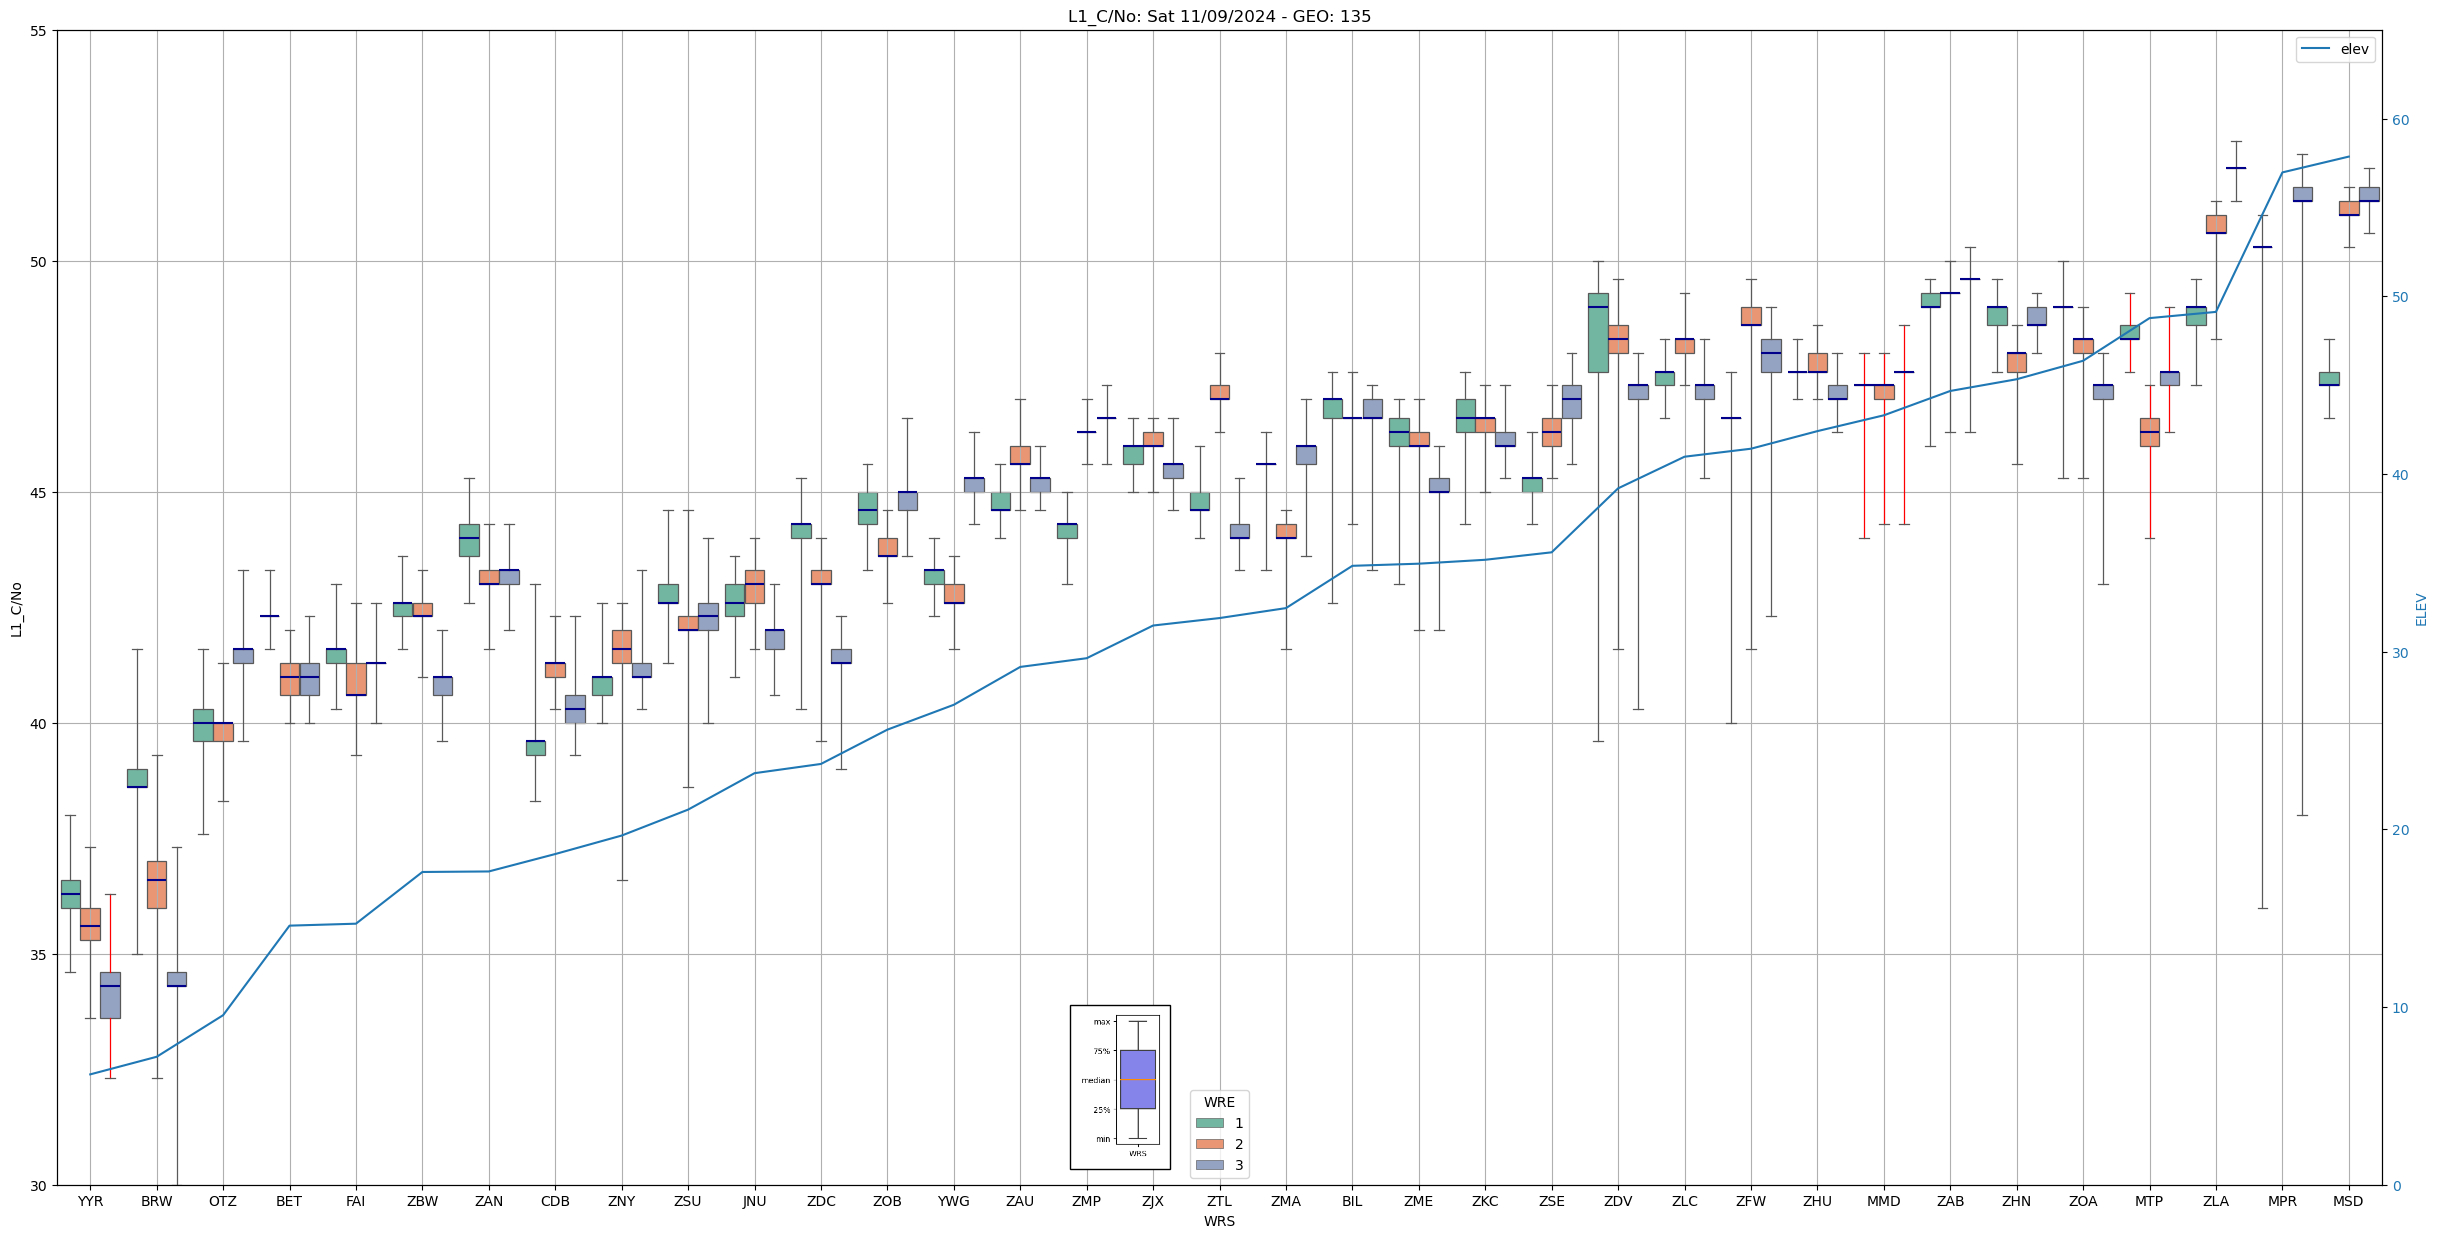Click the elev line legend entry
Viewport: 2439px width, 1238px height.
click(2335, 49)
